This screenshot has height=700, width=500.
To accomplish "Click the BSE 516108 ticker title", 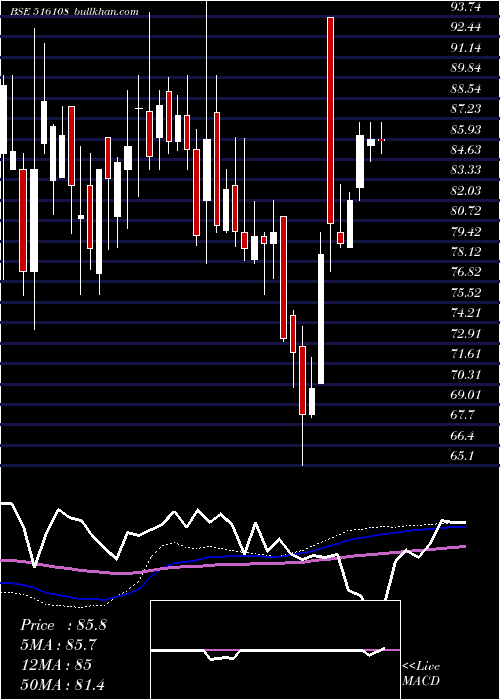I will click(x=40, y=12).
